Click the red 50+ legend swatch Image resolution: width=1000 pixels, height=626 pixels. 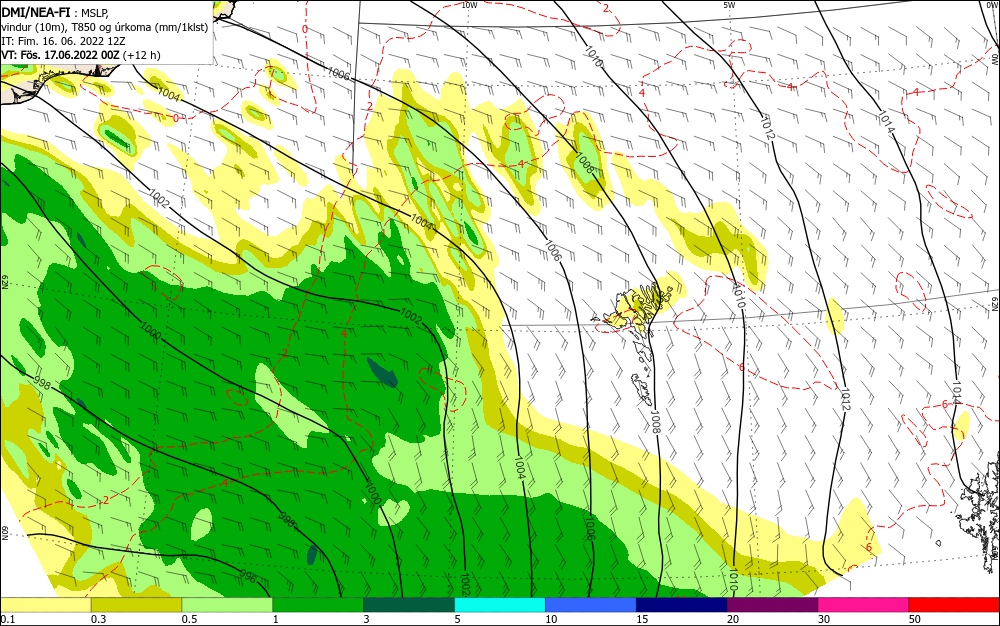pyautogui.click(x=954, y=605)
